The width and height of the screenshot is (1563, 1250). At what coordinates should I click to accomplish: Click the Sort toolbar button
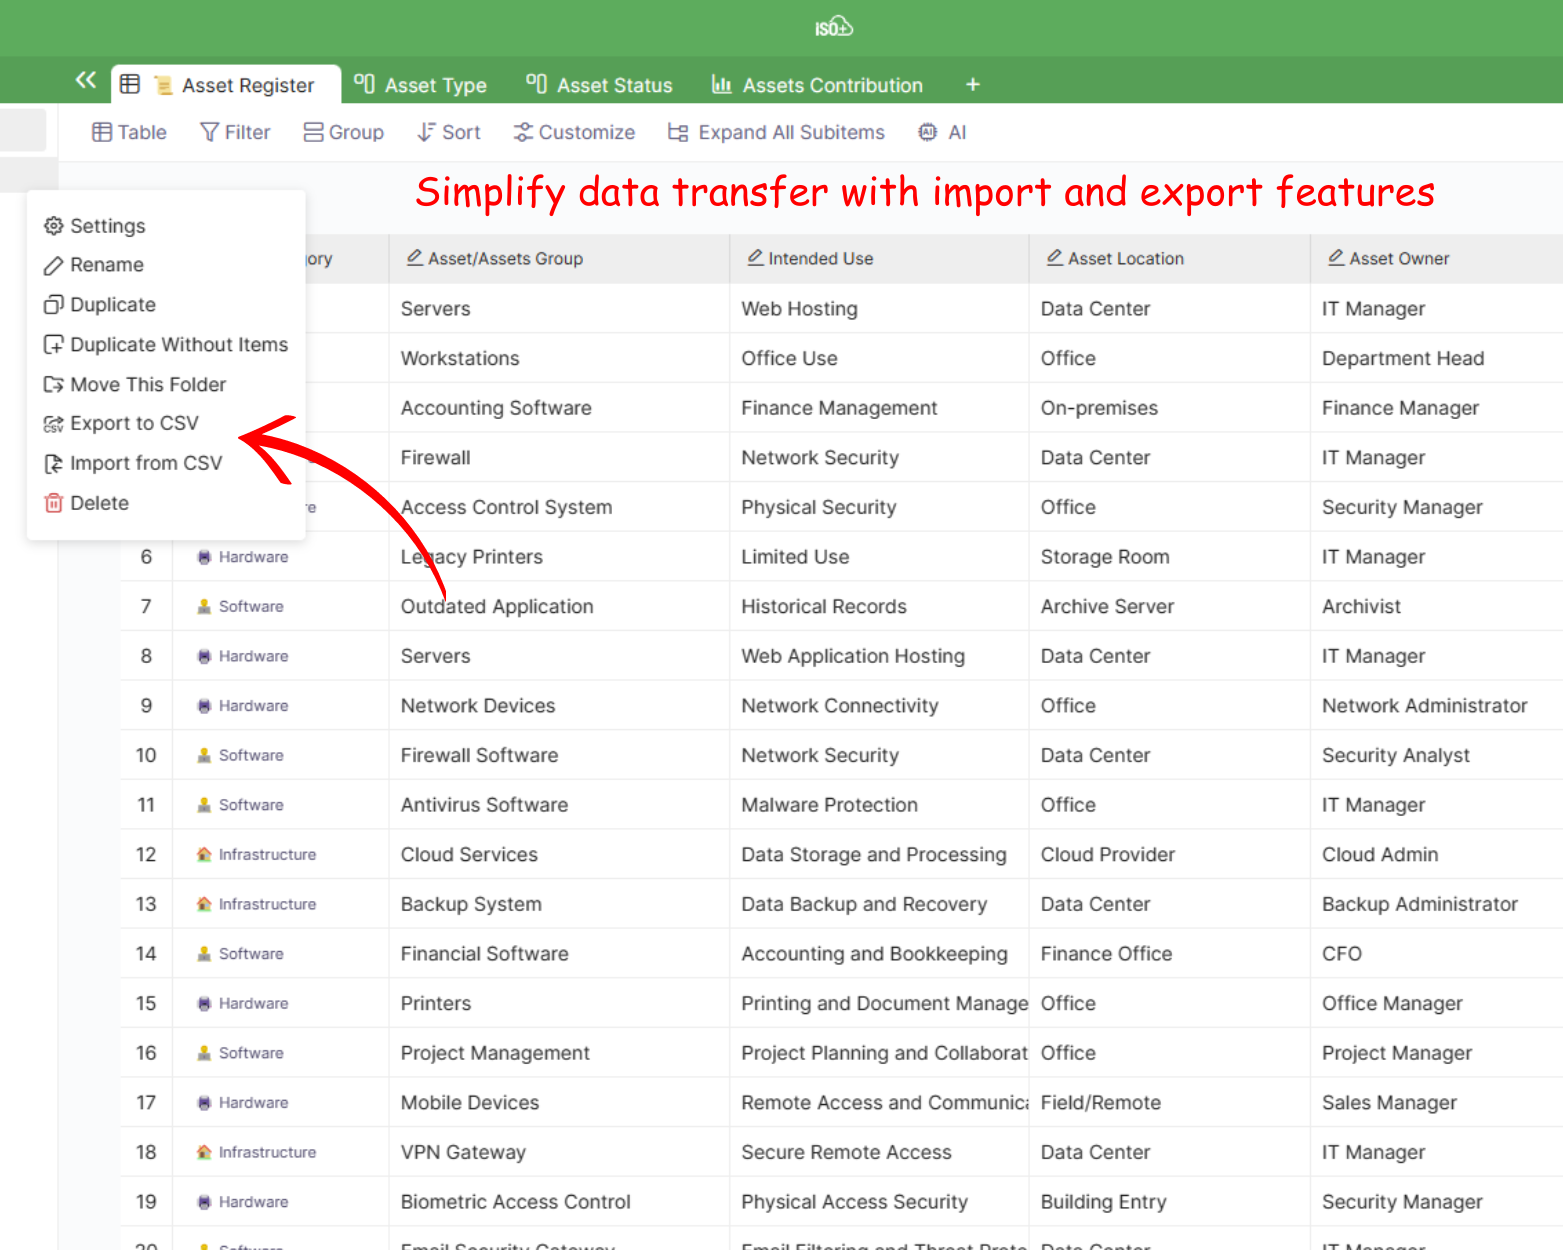[x=449, y=132]
